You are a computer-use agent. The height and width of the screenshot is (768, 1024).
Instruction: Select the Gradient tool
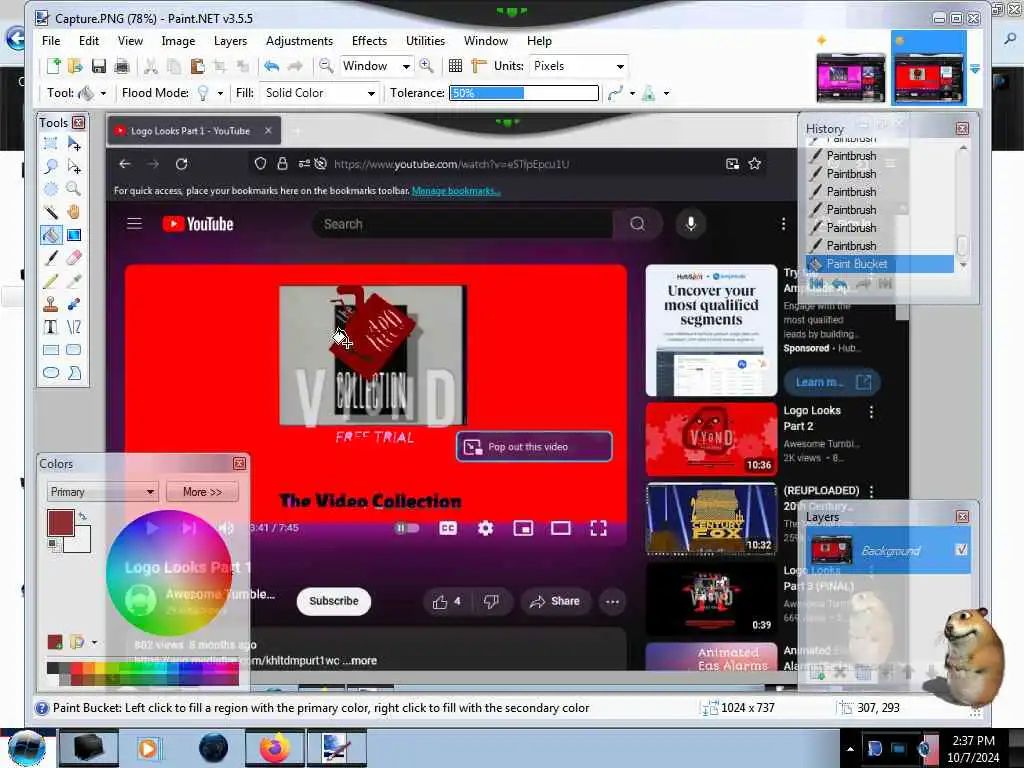click(74, 234)
